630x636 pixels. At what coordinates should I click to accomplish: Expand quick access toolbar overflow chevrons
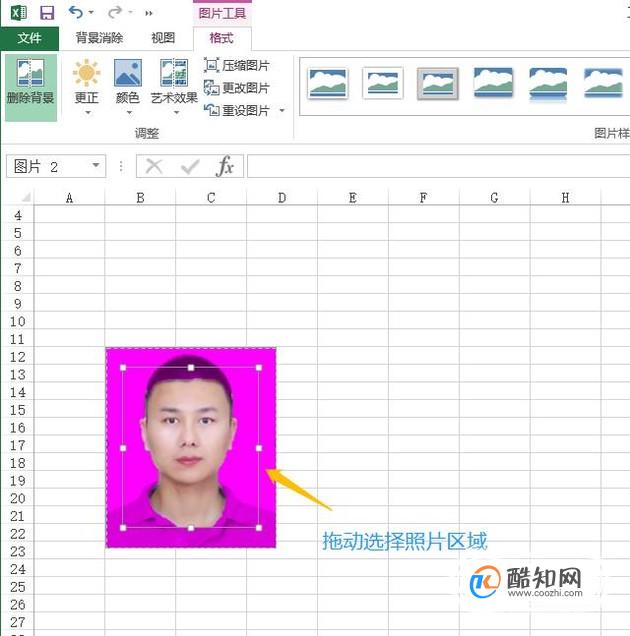coord(148,13)
